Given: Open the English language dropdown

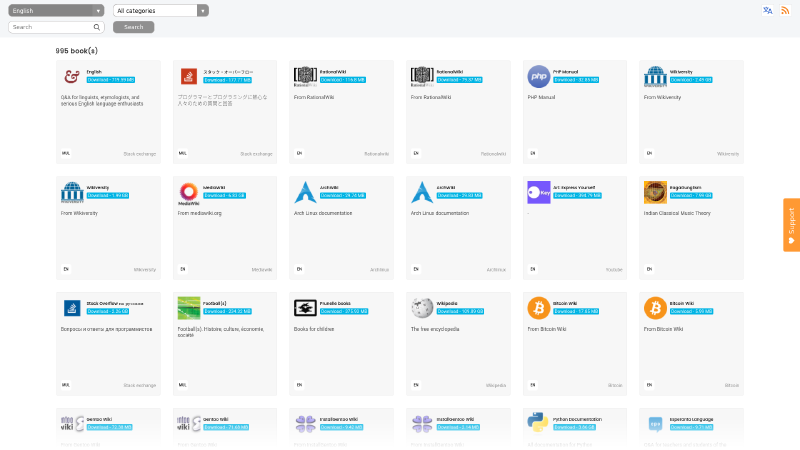Looking at the screenshot, I should [56, 10].
